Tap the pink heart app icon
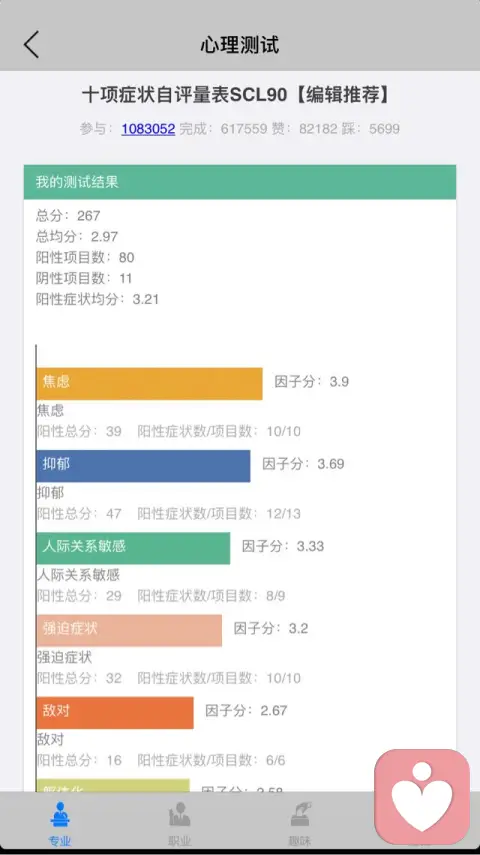 click(x=422, y=797)
